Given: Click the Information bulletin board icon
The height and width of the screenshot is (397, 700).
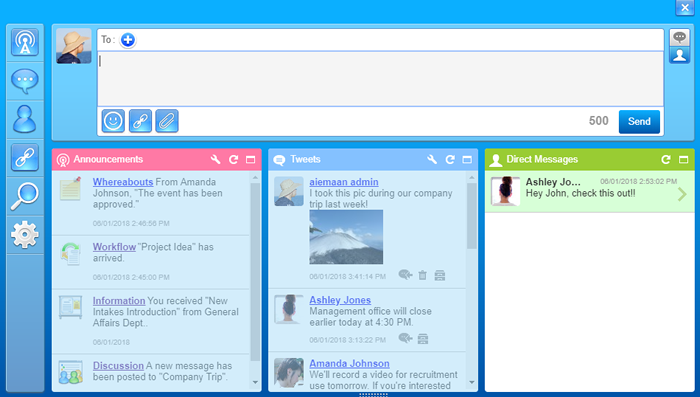Looking at the screenshot, I should [x=71, y=307].
